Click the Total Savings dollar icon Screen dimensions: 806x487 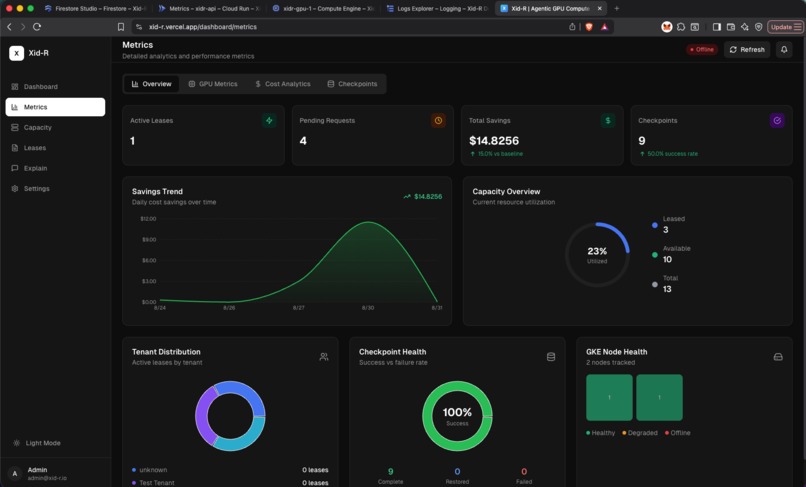pyautogui.click(x=608, y=120)
